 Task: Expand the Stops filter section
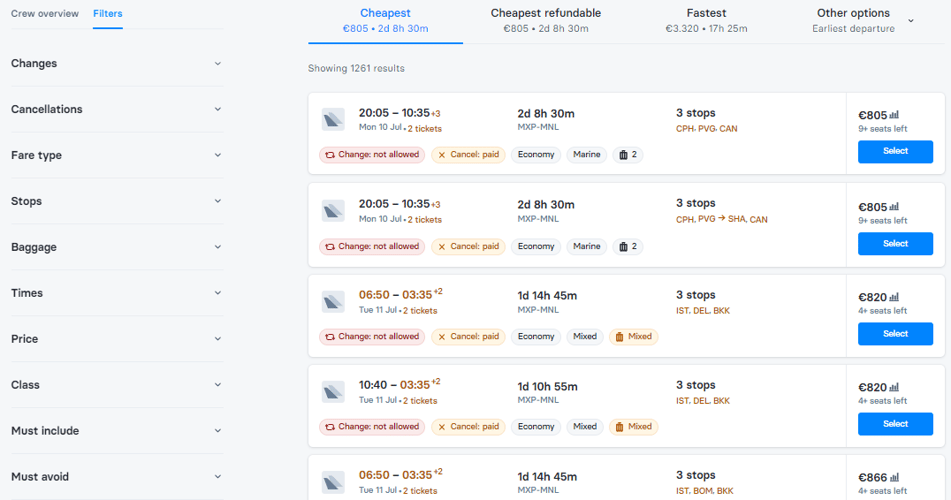click(116, 201)
